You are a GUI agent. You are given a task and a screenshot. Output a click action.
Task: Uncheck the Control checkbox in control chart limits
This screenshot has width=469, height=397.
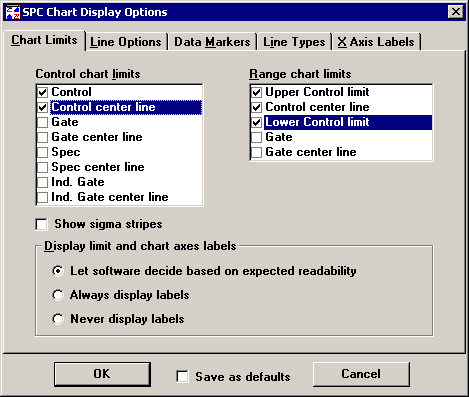[x=43, y=92]
